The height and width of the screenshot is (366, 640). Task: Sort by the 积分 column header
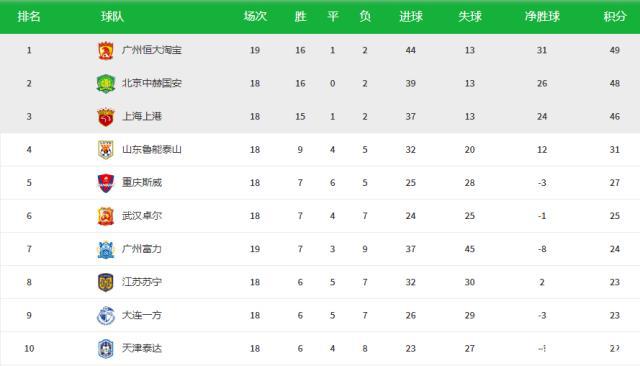[615, 16]
